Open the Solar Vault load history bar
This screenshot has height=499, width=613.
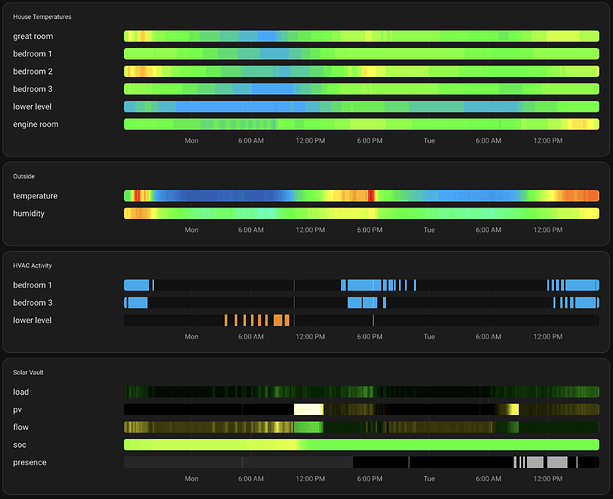(x=362, y=392)
